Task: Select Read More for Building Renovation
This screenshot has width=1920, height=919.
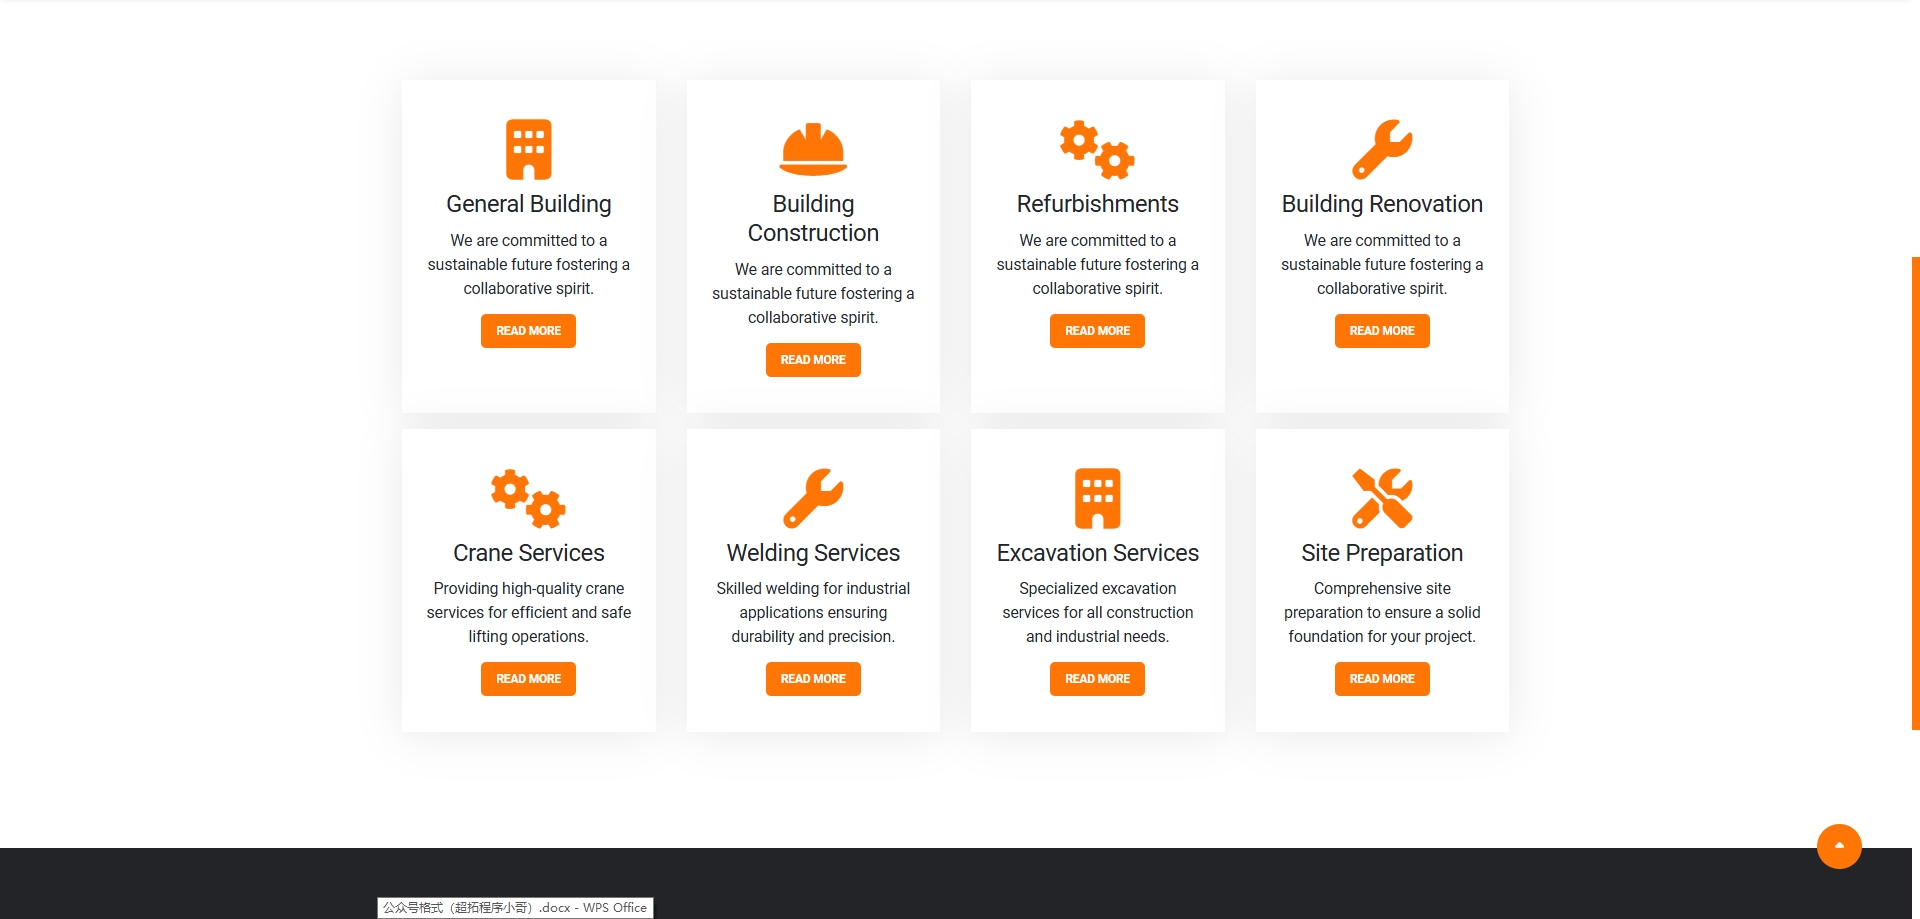Action: pyautogui.click(x=1382, y=331)
